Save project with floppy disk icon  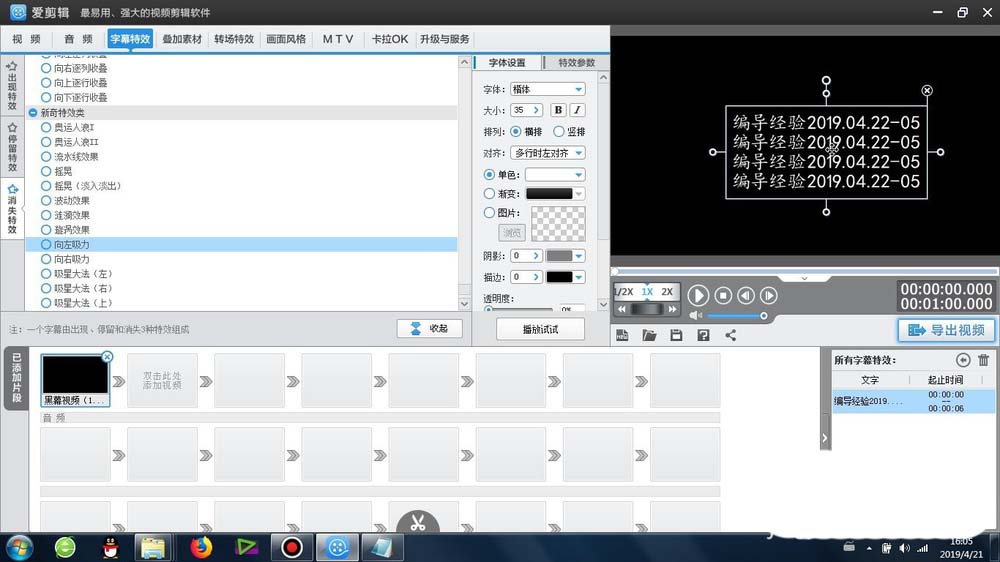[x=676, y=335]
